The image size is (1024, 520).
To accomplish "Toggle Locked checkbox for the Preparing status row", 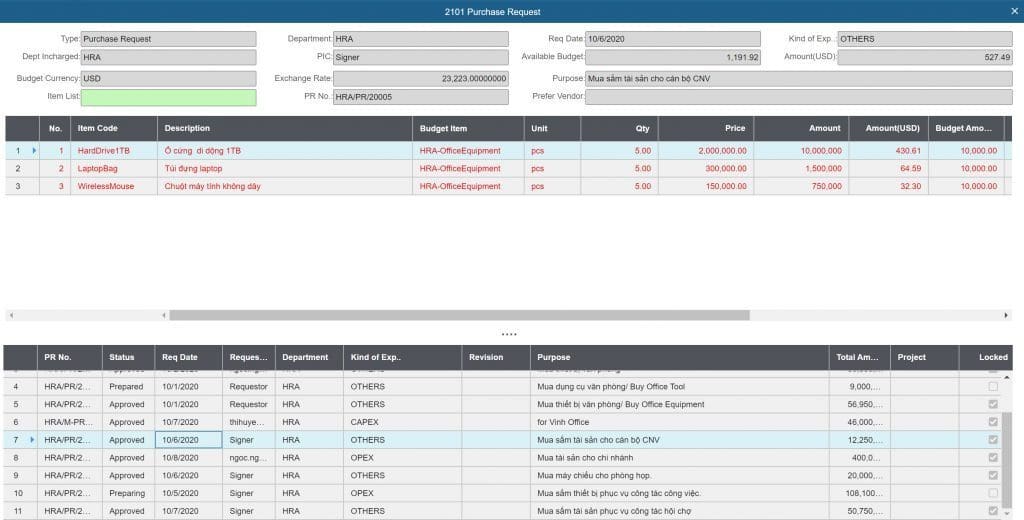I will click(993, 493).
